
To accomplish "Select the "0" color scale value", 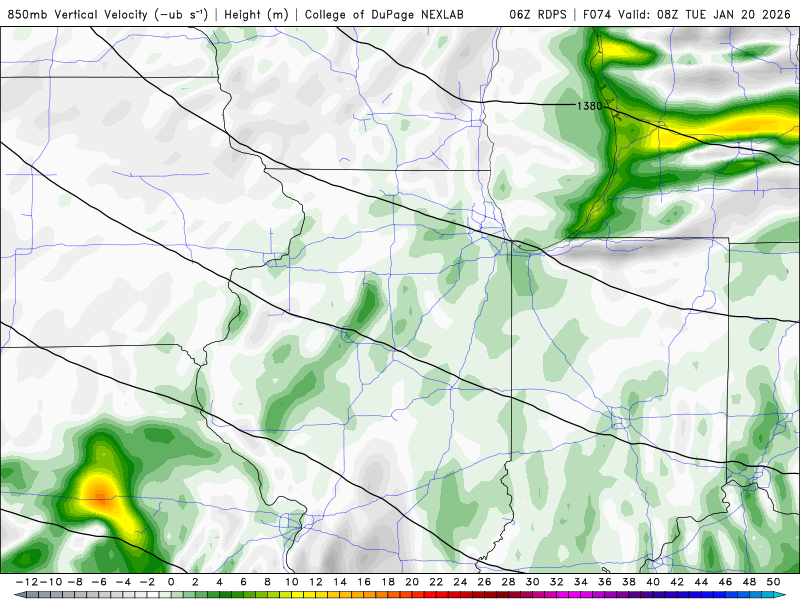I will pos(171,582).
